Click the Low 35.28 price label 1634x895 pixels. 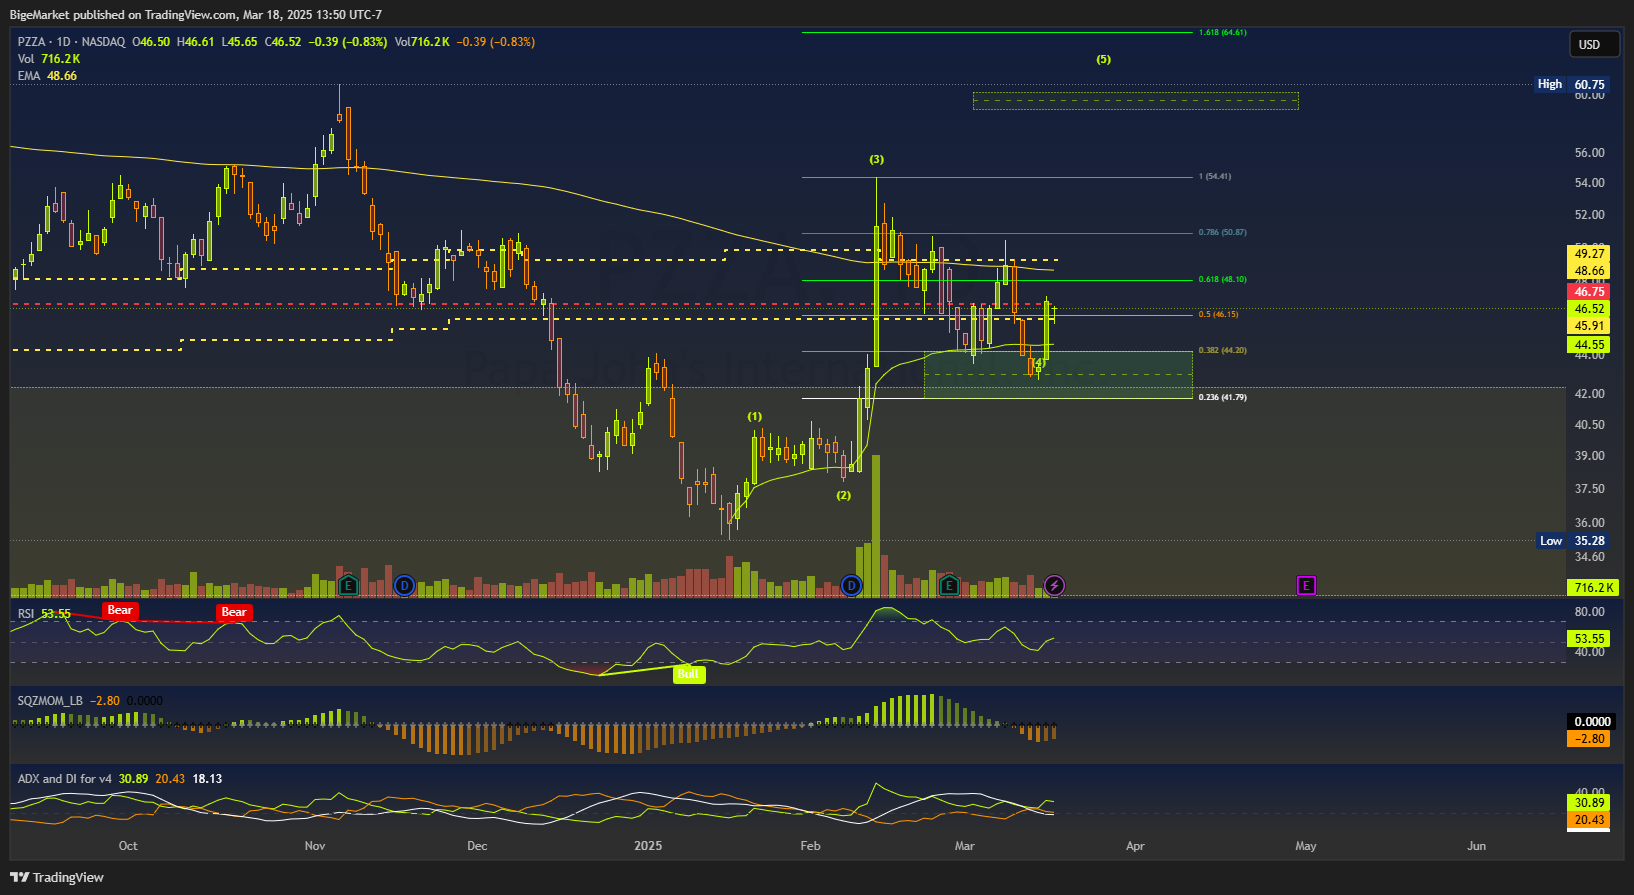1572,541
